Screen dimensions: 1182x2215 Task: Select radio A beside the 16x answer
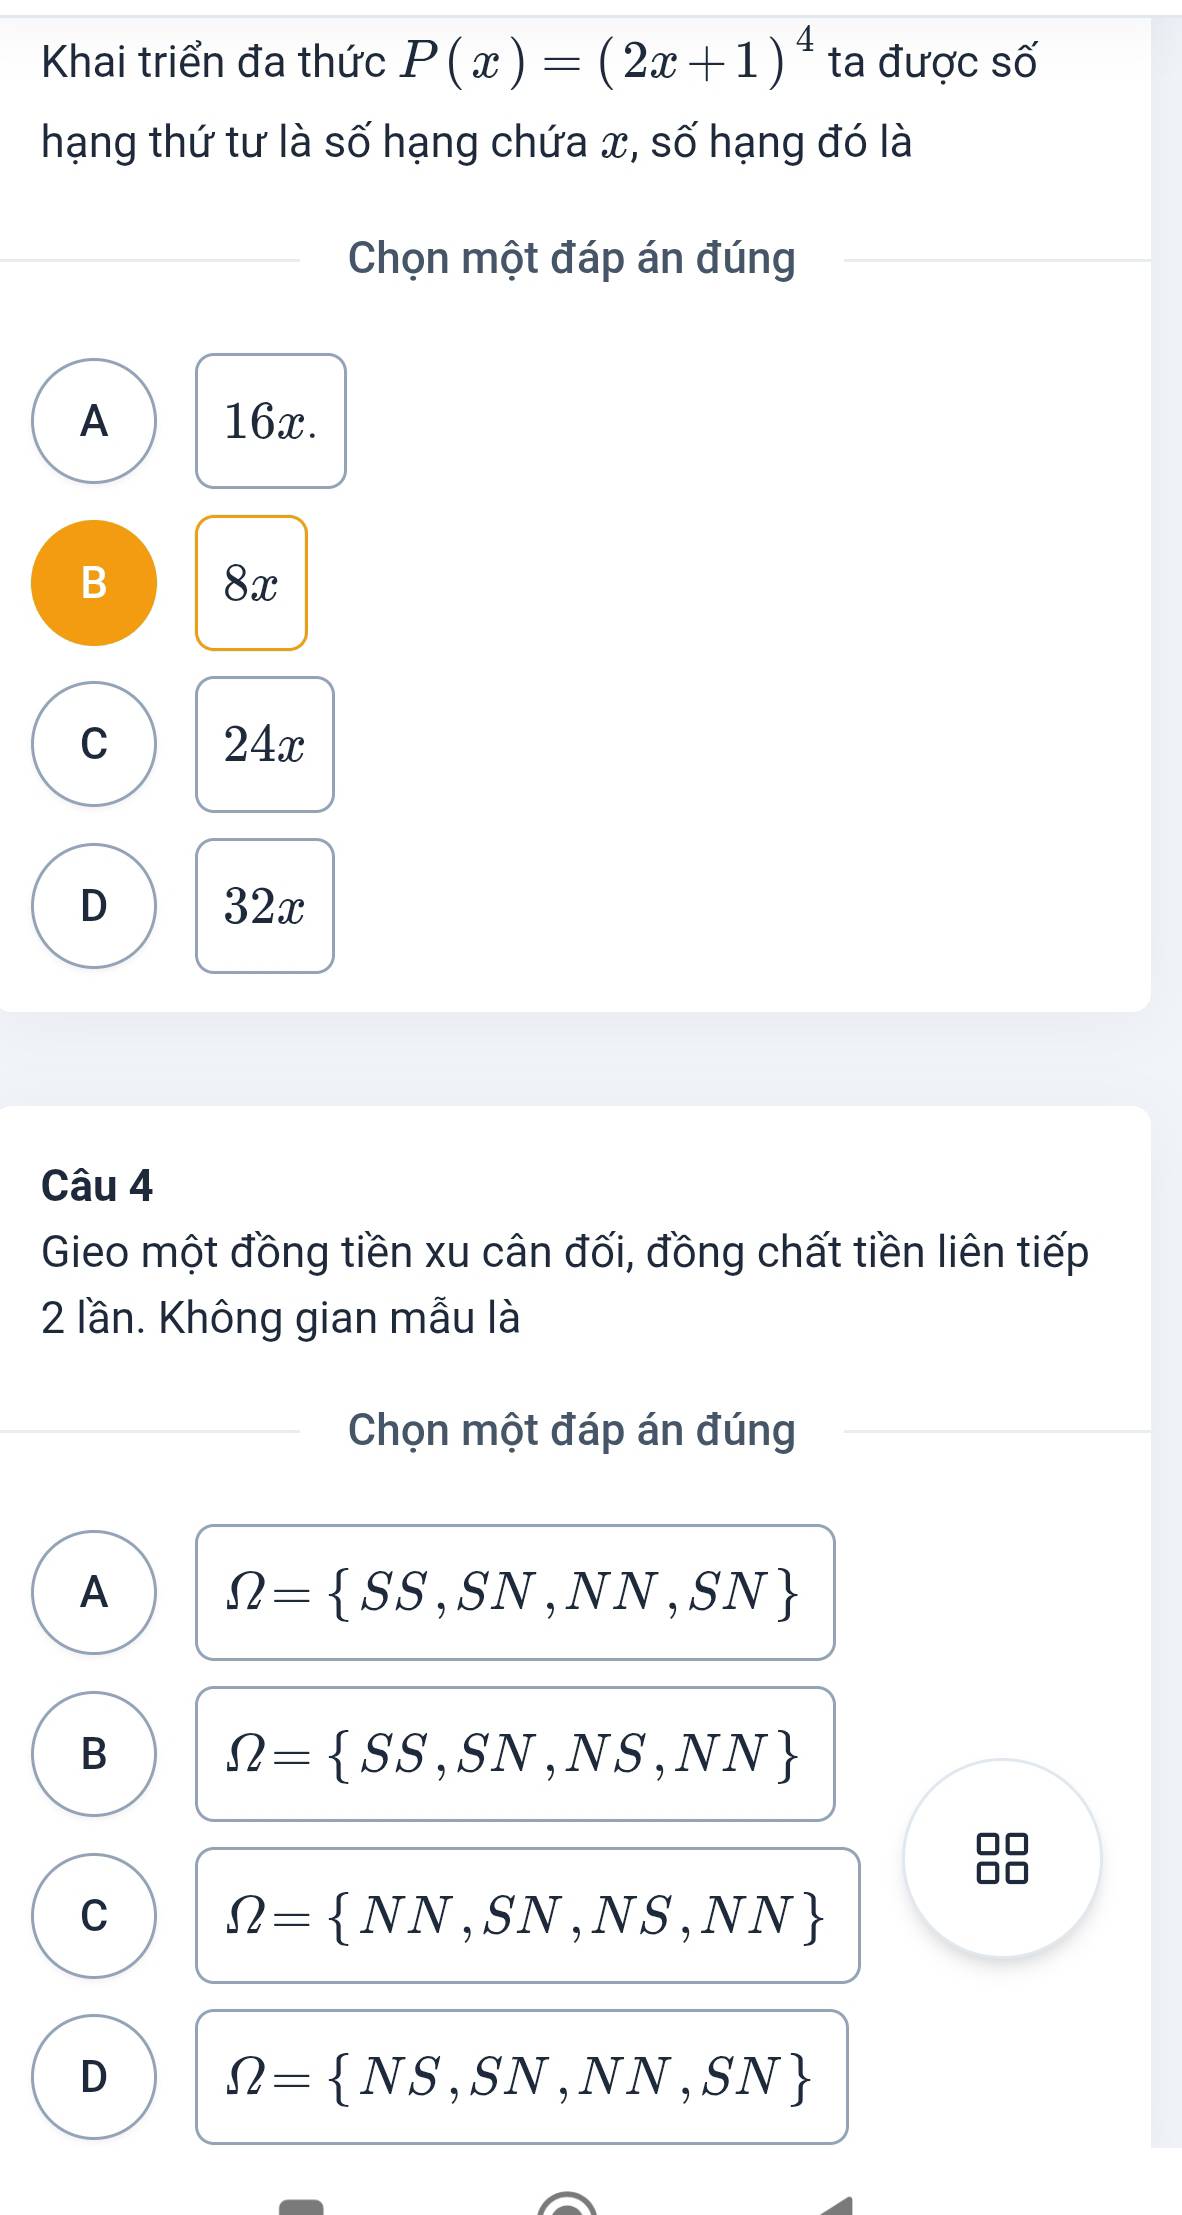(x=94, y=421)
